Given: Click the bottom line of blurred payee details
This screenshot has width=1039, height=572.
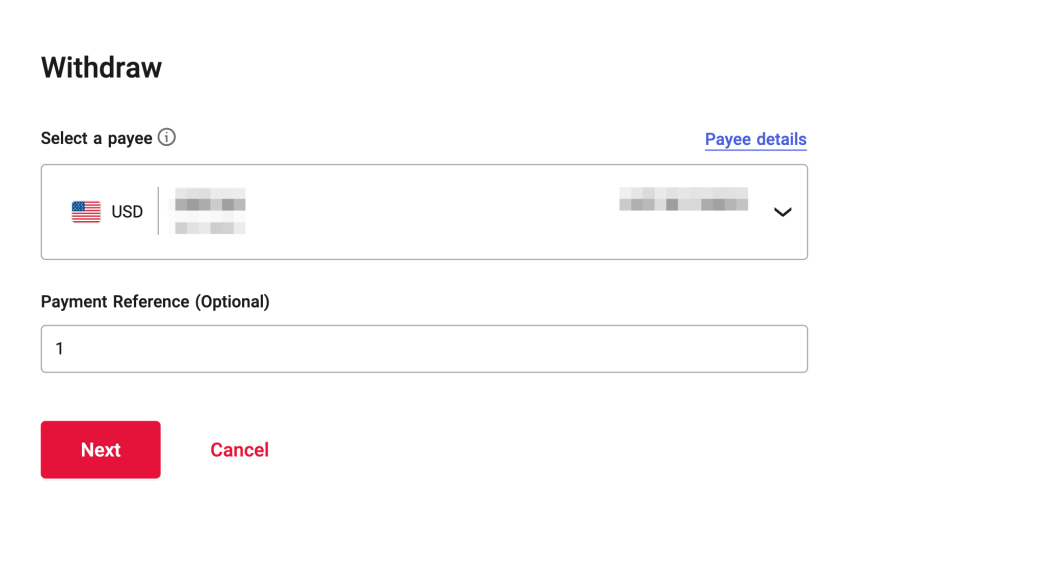Looking at the screenshot, I should [x=210, y=228].
